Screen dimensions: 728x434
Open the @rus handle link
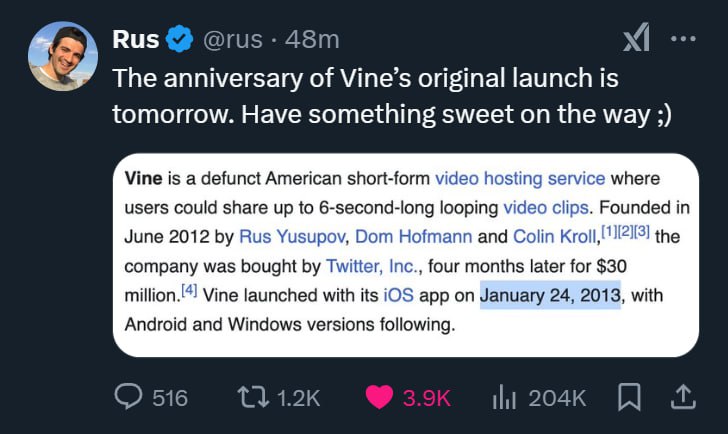tap(233, 40)
